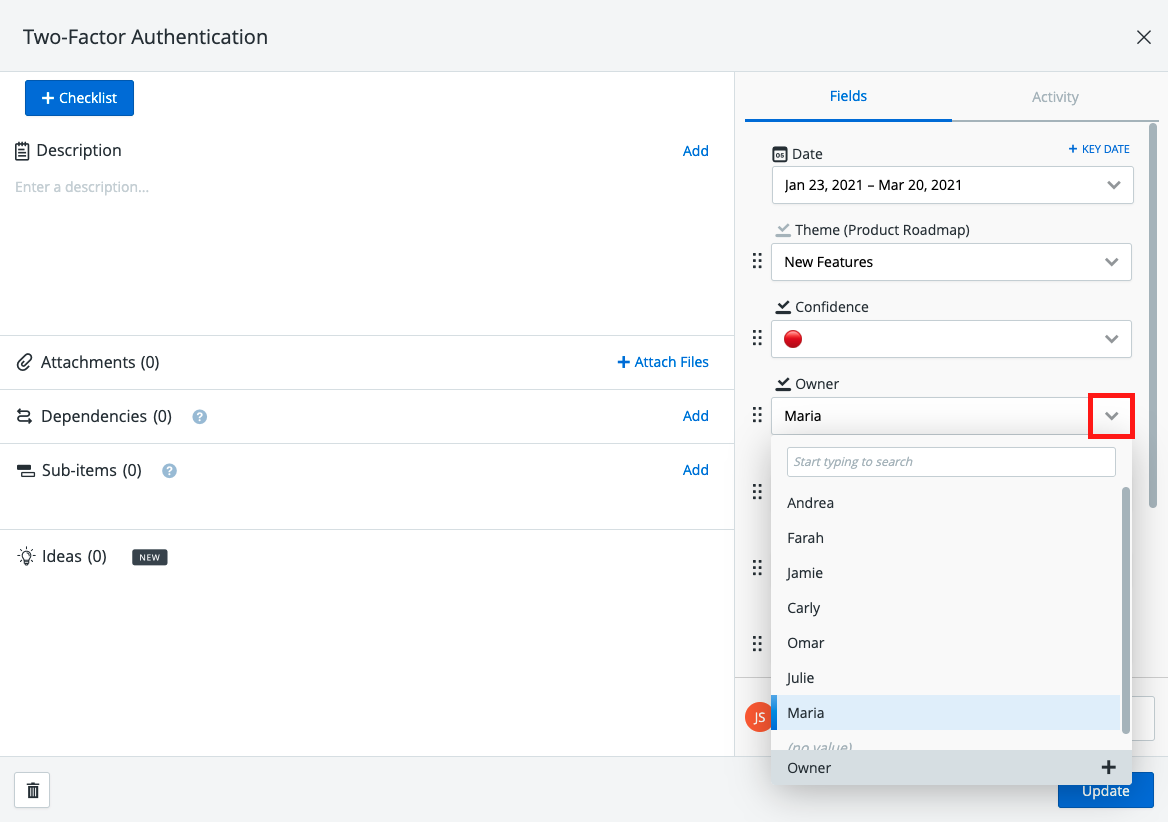Click the Two-Factor Authentication title

[x=145, y=37]
